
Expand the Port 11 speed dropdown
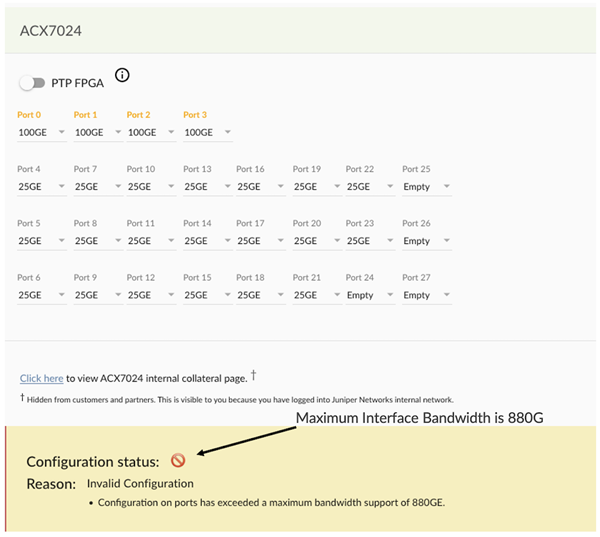click(151, 241)
